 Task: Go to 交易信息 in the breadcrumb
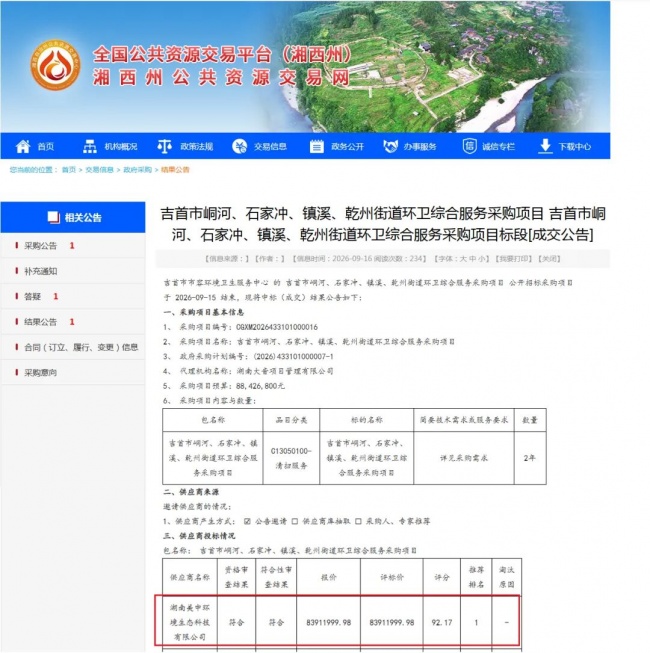click(x=99, y=169)
